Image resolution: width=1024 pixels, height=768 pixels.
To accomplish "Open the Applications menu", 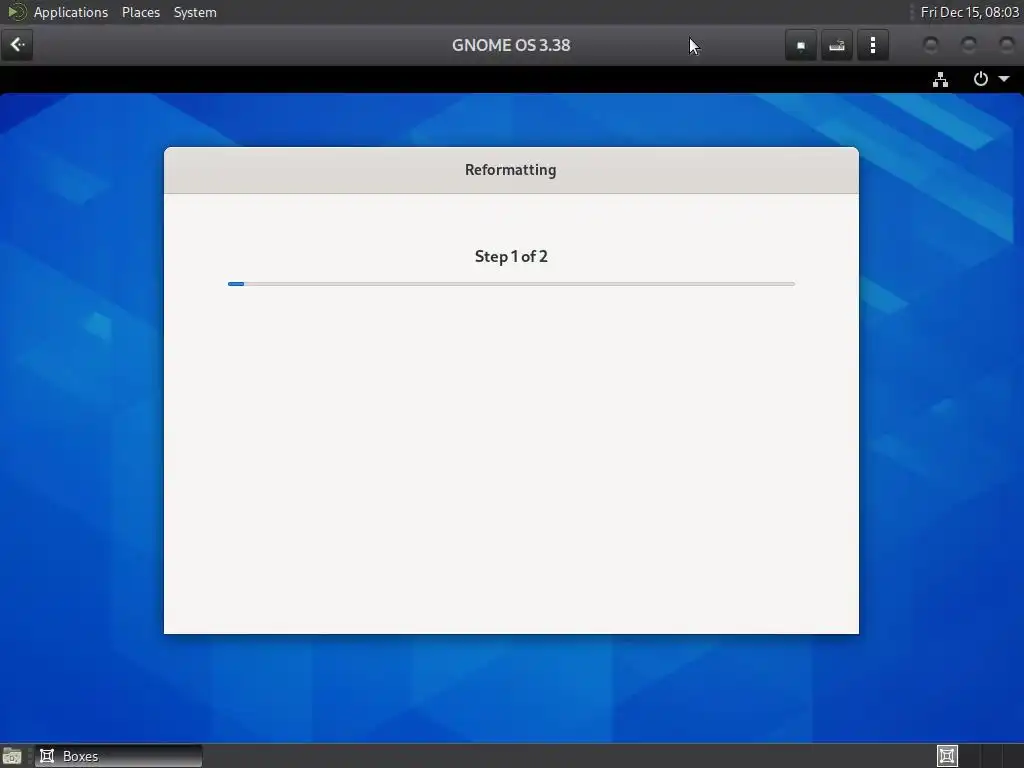I will click(71, 12).
